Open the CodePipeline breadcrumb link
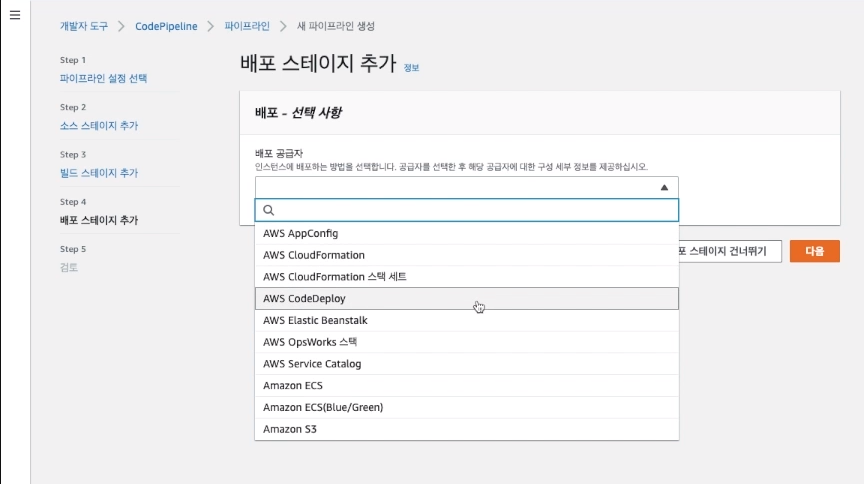864x484 pixels. pos(166,26)
